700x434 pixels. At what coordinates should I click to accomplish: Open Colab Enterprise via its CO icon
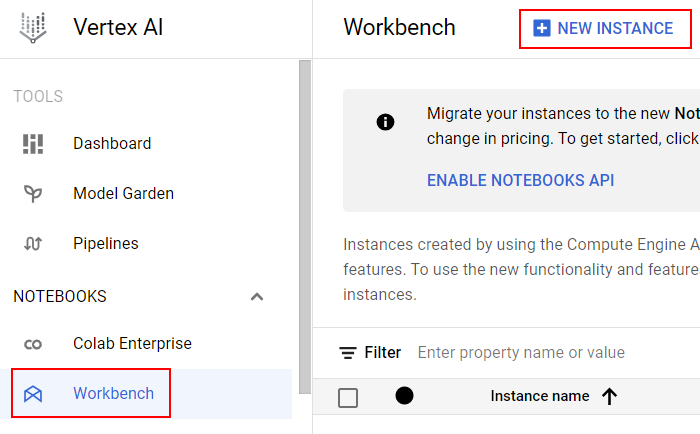point(33,344)
